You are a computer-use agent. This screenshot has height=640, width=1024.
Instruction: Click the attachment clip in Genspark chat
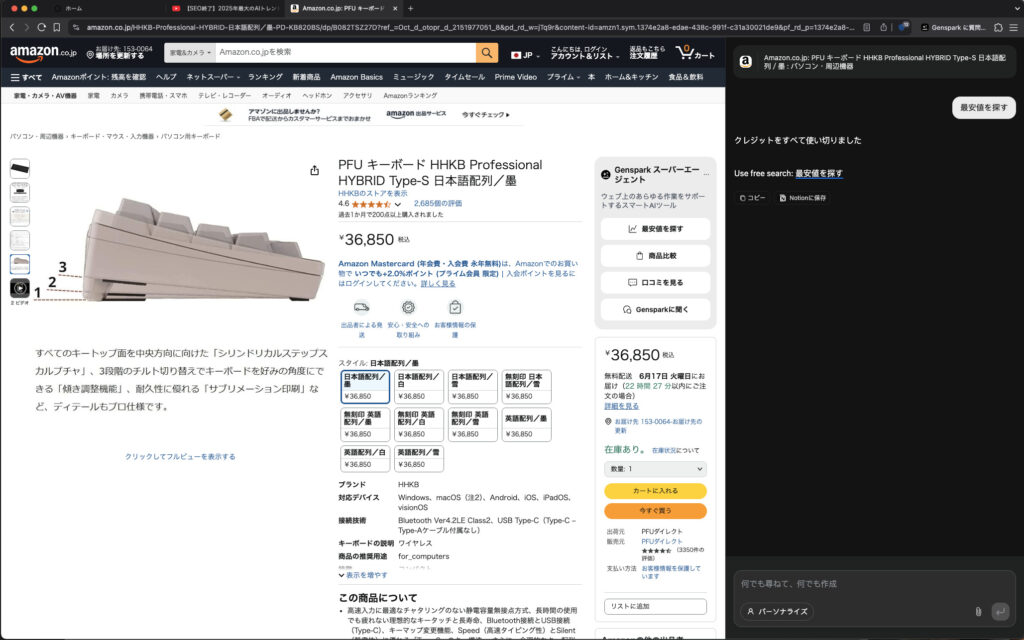pyautogui.click(x=978, y=611)
